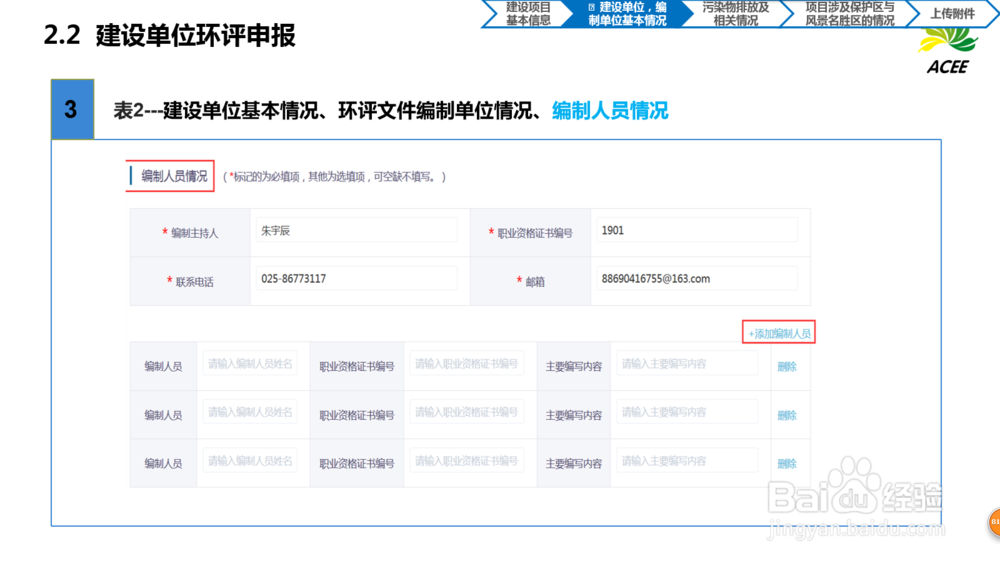
Task: Click the 联系电话 field with 025-86773117
Action: 357,279
